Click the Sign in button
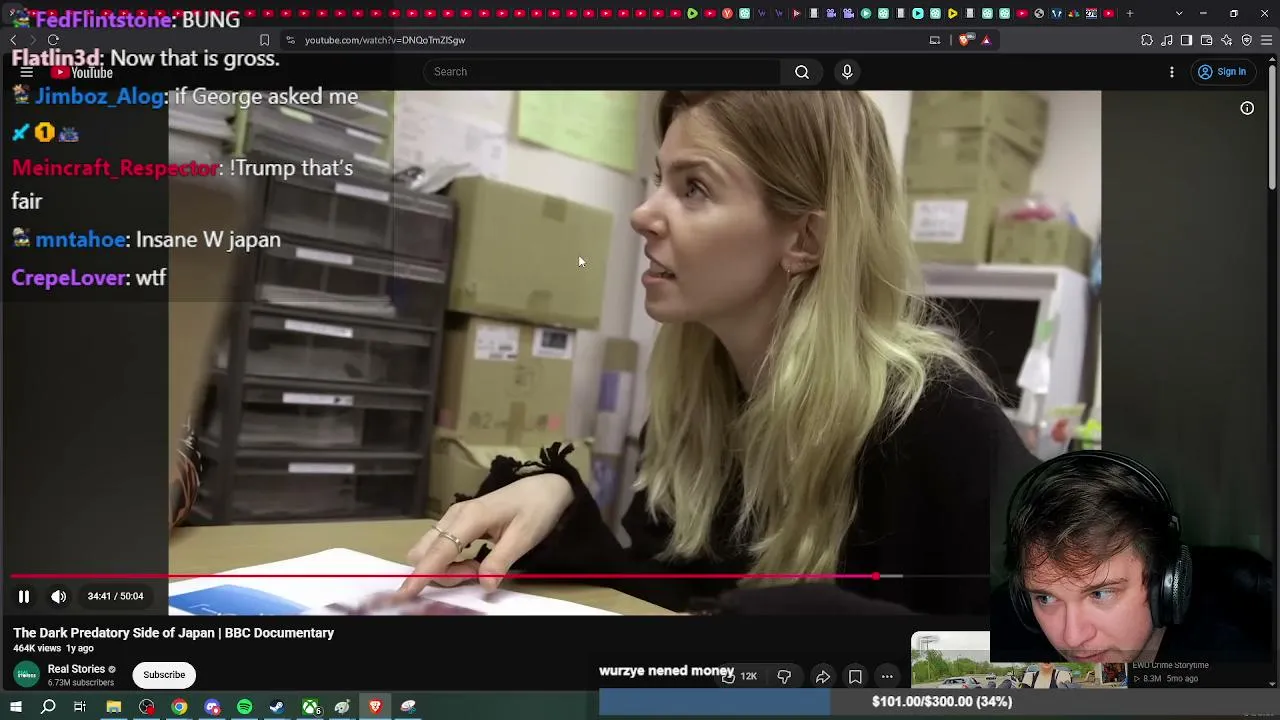 1222,72
